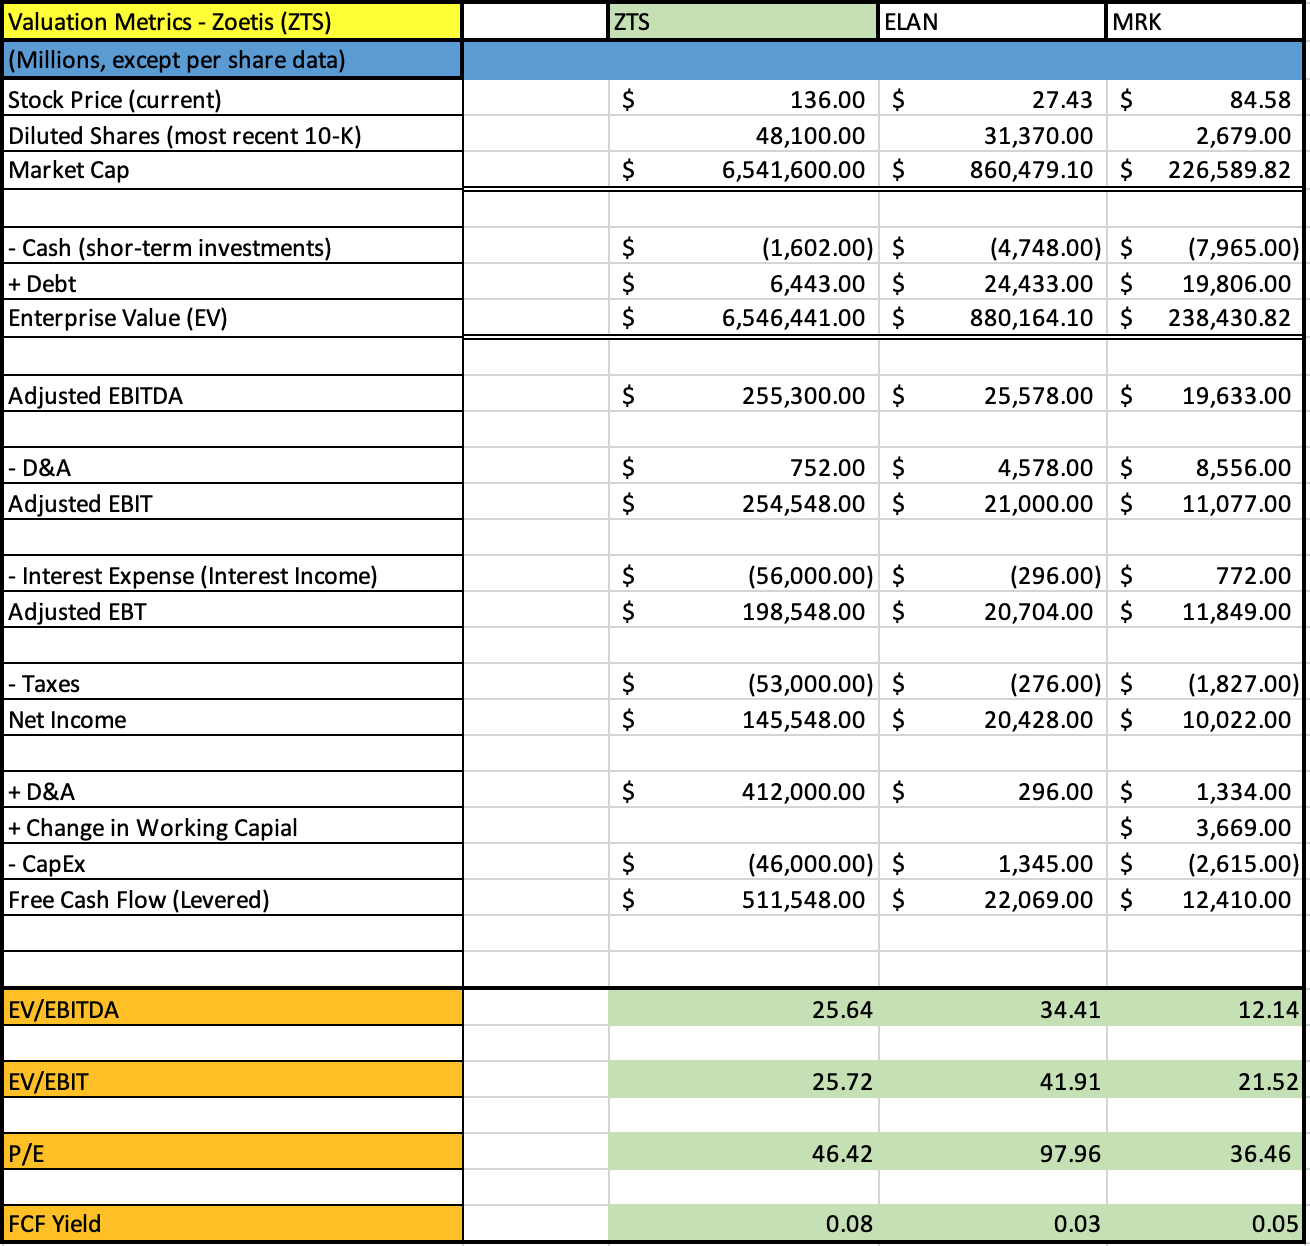Click the '(Millions, except per share data)' cell
Image resolution: width=1310 pixels, height=1246 pixels.
[x=232, y=60]
